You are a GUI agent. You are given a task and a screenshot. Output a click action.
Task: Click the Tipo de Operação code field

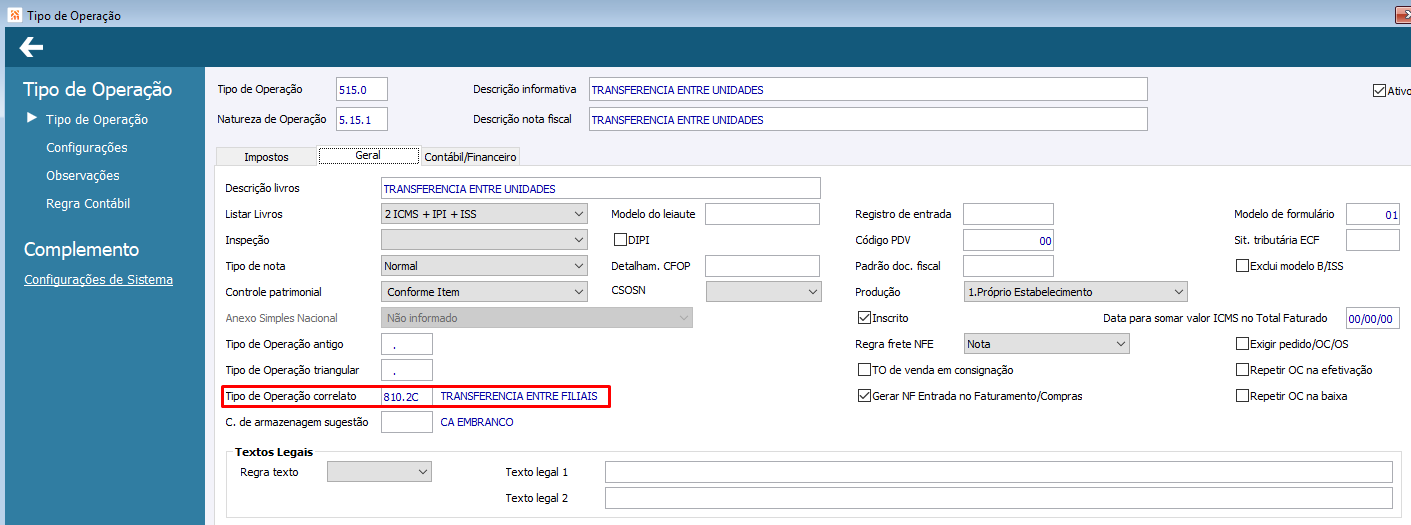coord(362,90)
